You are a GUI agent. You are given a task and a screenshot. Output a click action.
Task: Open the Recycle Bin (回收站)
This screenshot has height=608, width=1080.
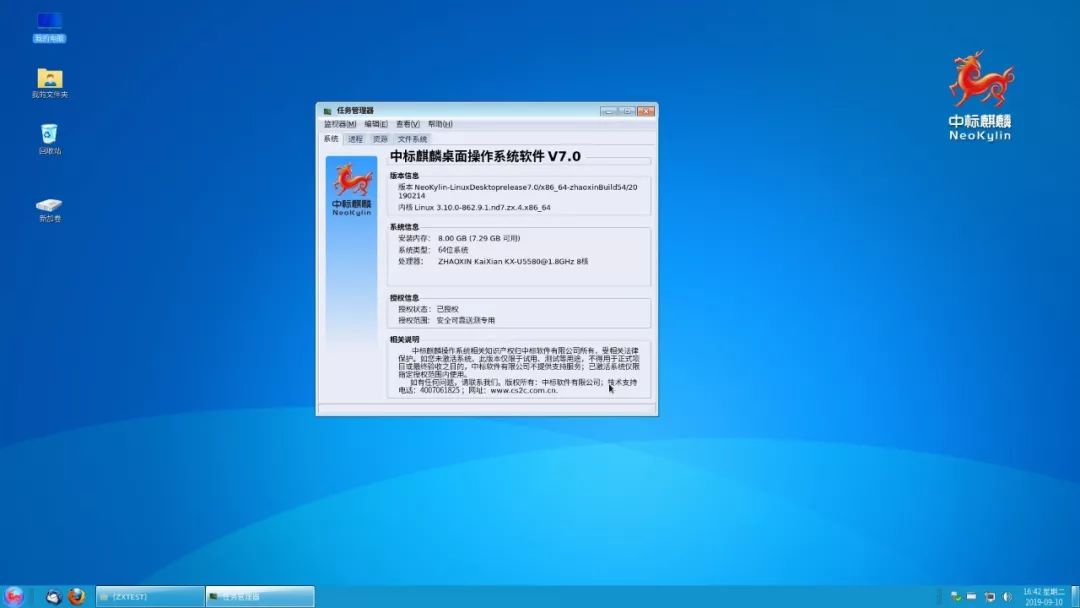(x=48, y=135)
